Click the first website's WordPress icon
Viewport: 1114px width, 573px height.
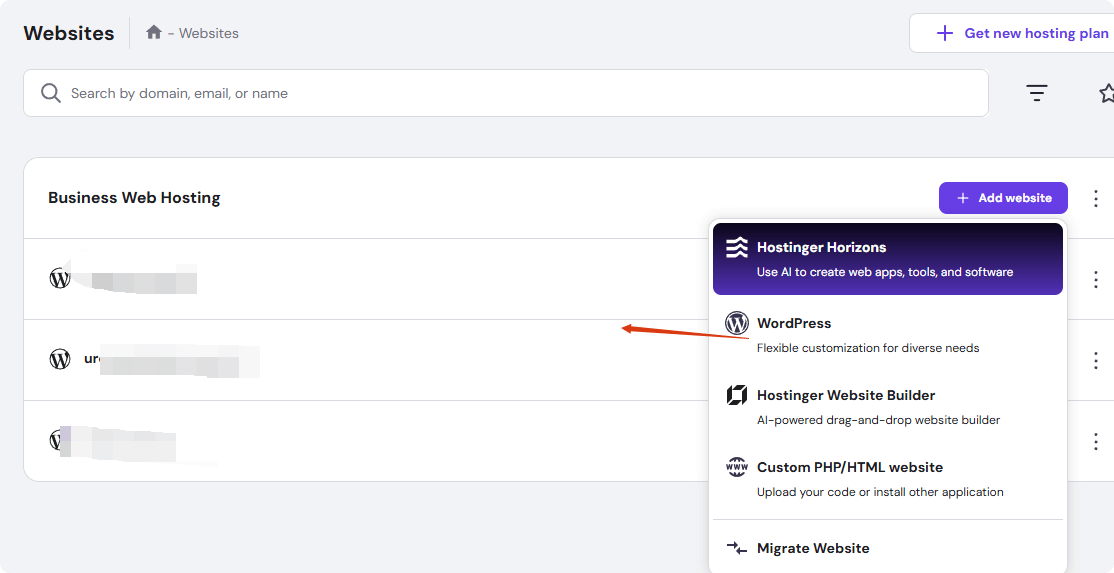point(60,278)
